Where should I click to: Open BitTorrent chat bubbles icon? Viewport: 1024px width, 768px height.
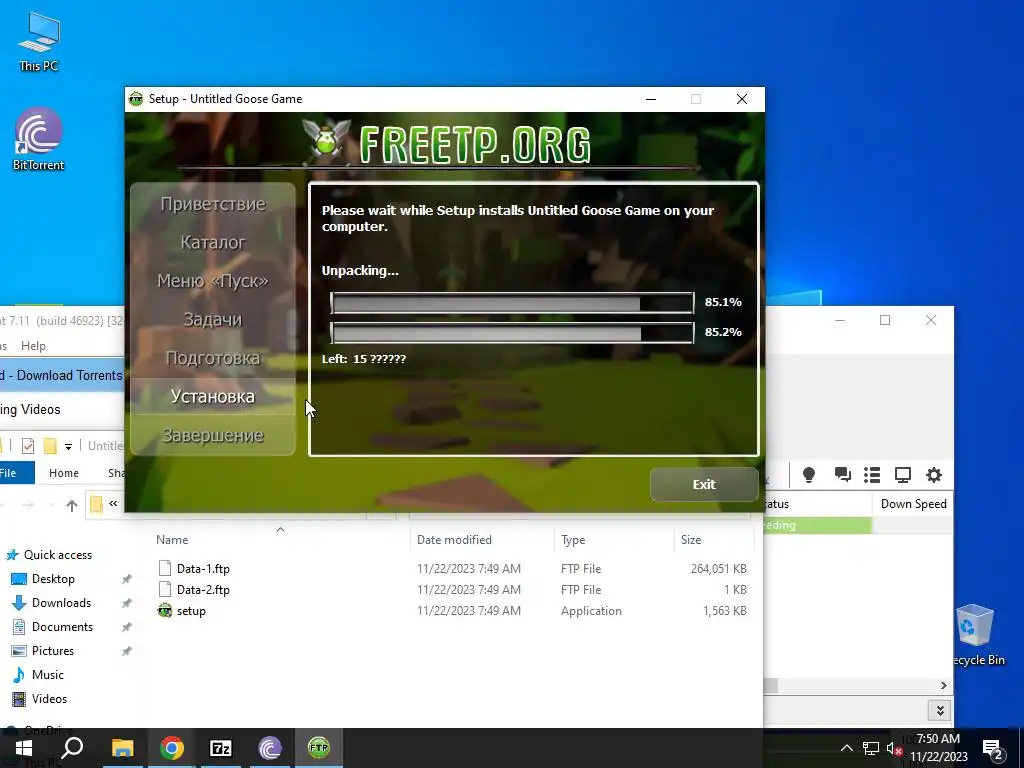tap(842, 475)
